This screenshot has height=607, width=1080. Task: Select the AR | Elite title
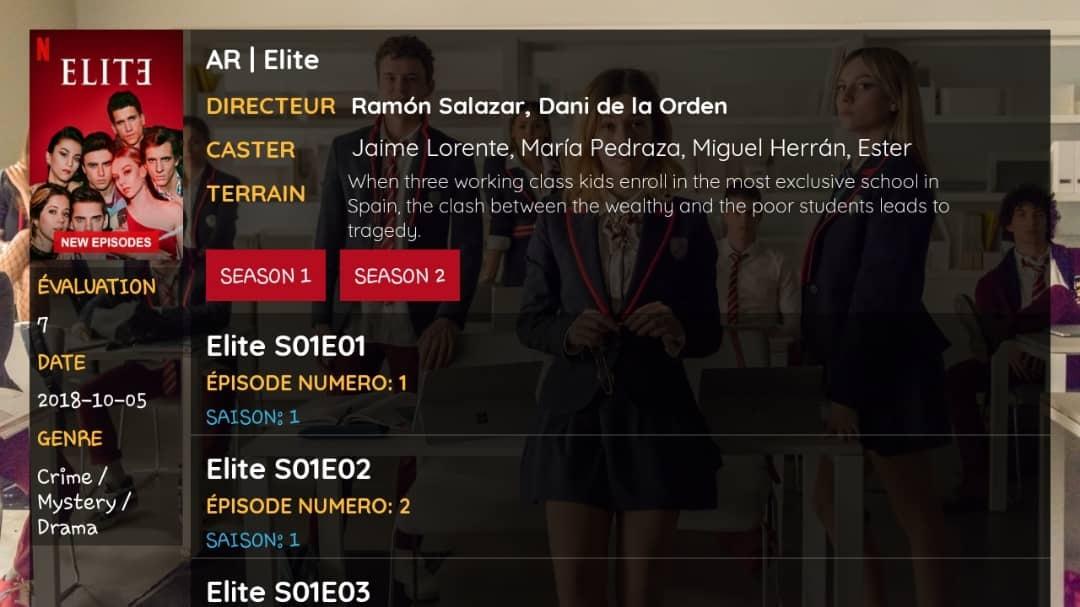pyautogui.click(x=262, y=60)
